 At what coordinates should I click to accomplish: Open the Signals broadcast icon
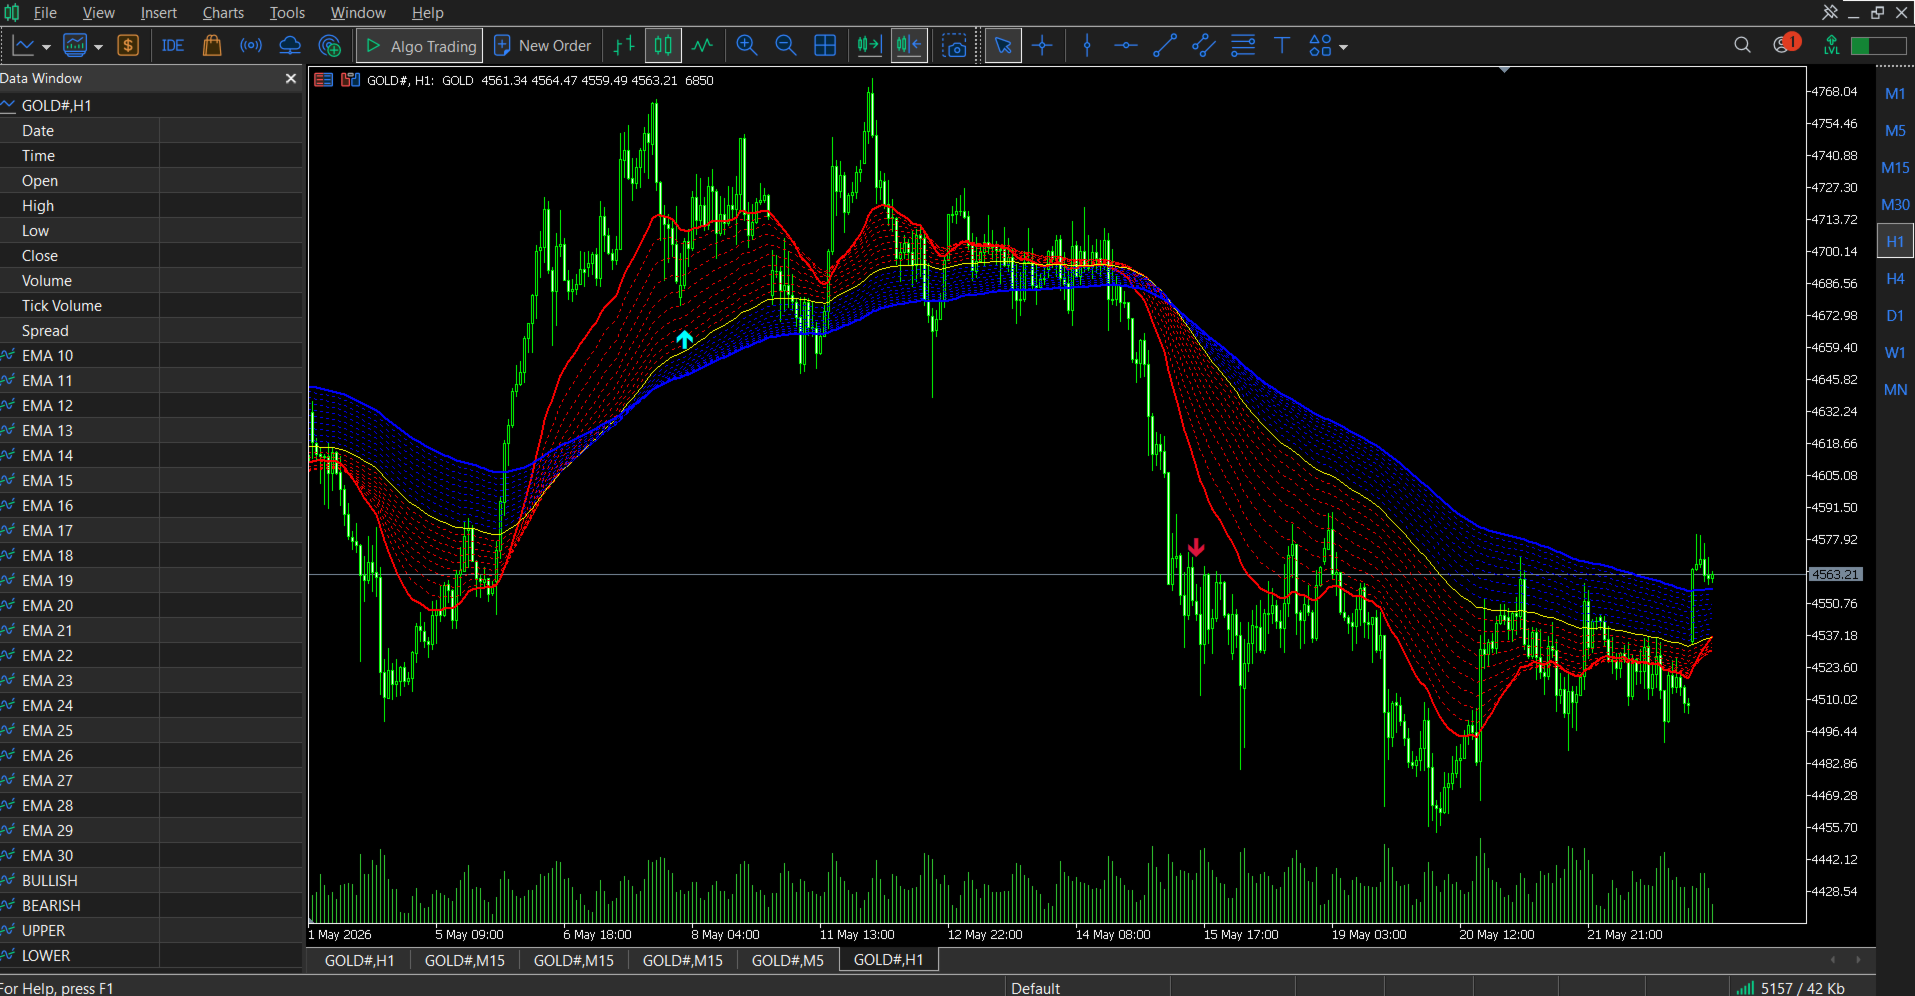pyautogui.click(x=251, y=46)
